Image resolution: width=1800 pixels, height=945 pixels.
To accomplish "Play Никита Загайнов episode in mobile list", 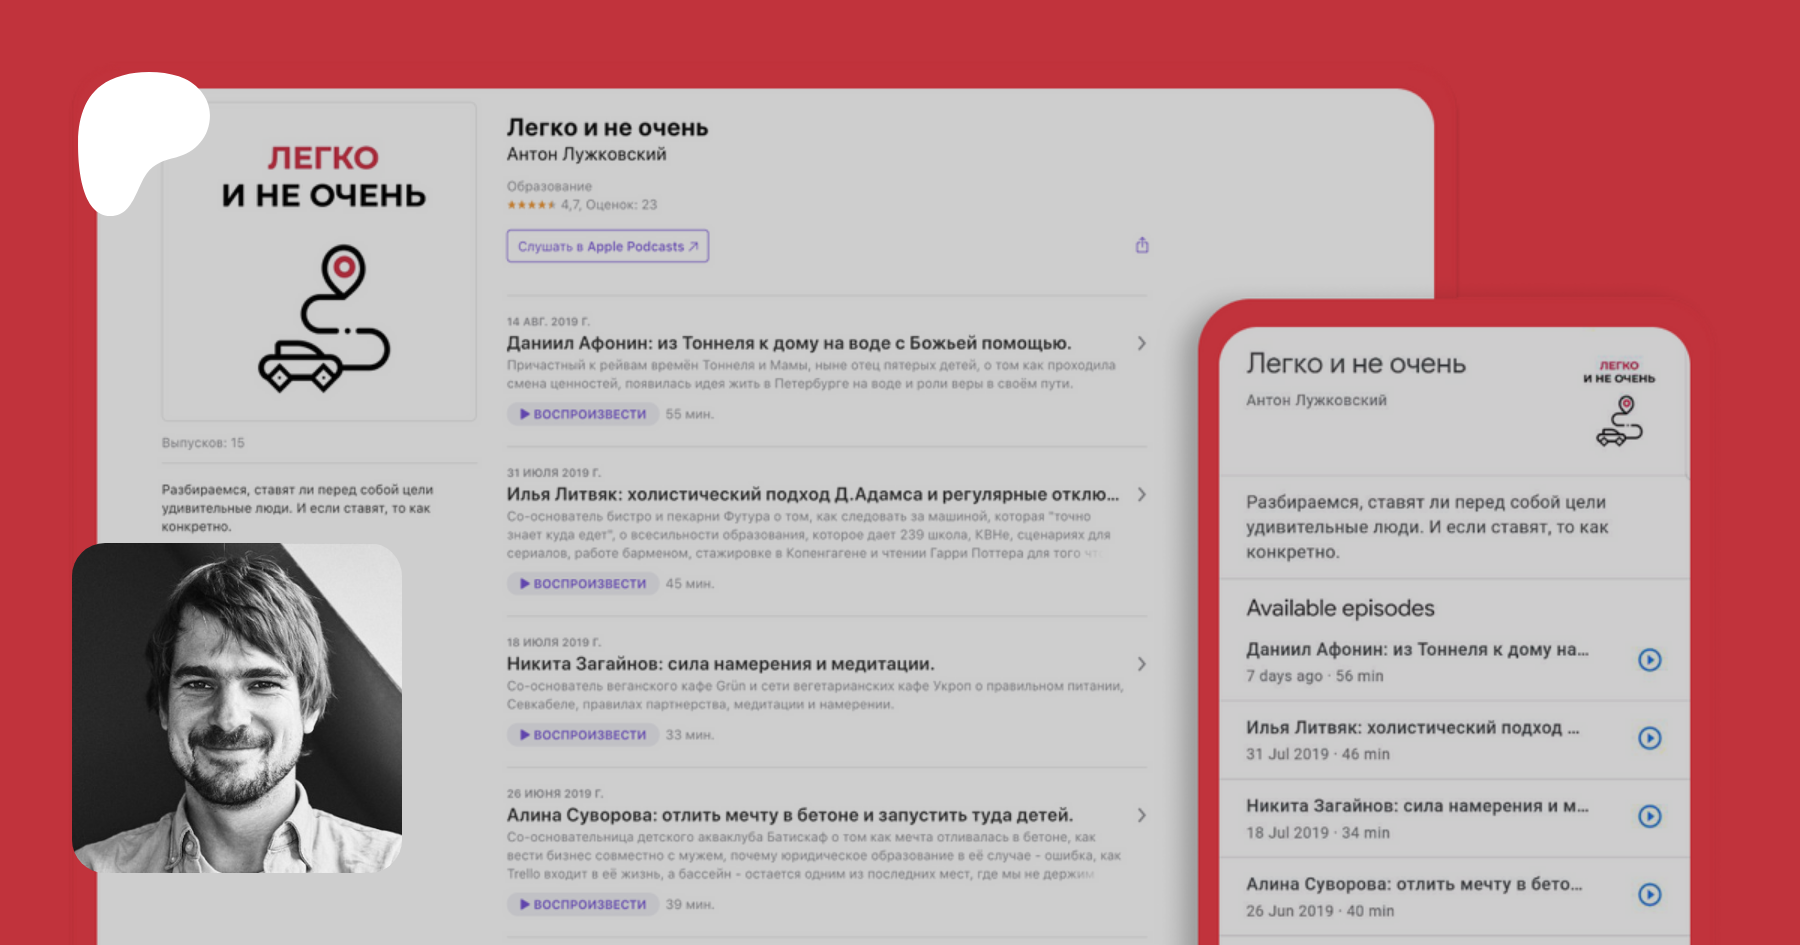I will [1649, 816].
